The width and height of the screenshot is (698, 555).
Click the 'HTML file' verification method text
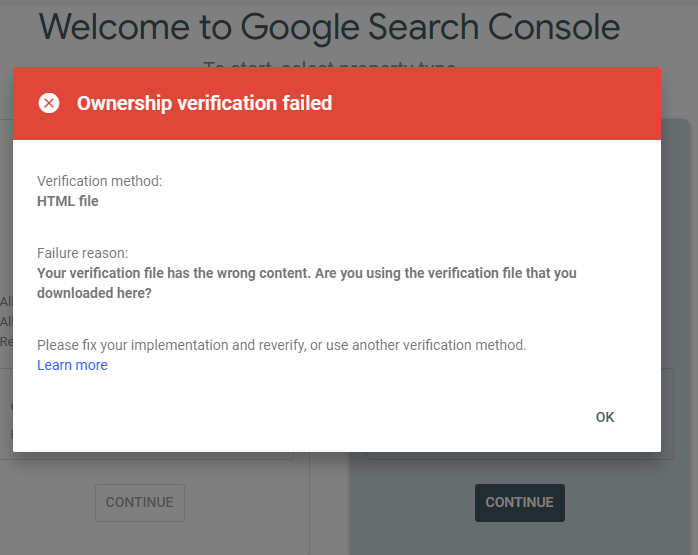click(x=67, y=201)
